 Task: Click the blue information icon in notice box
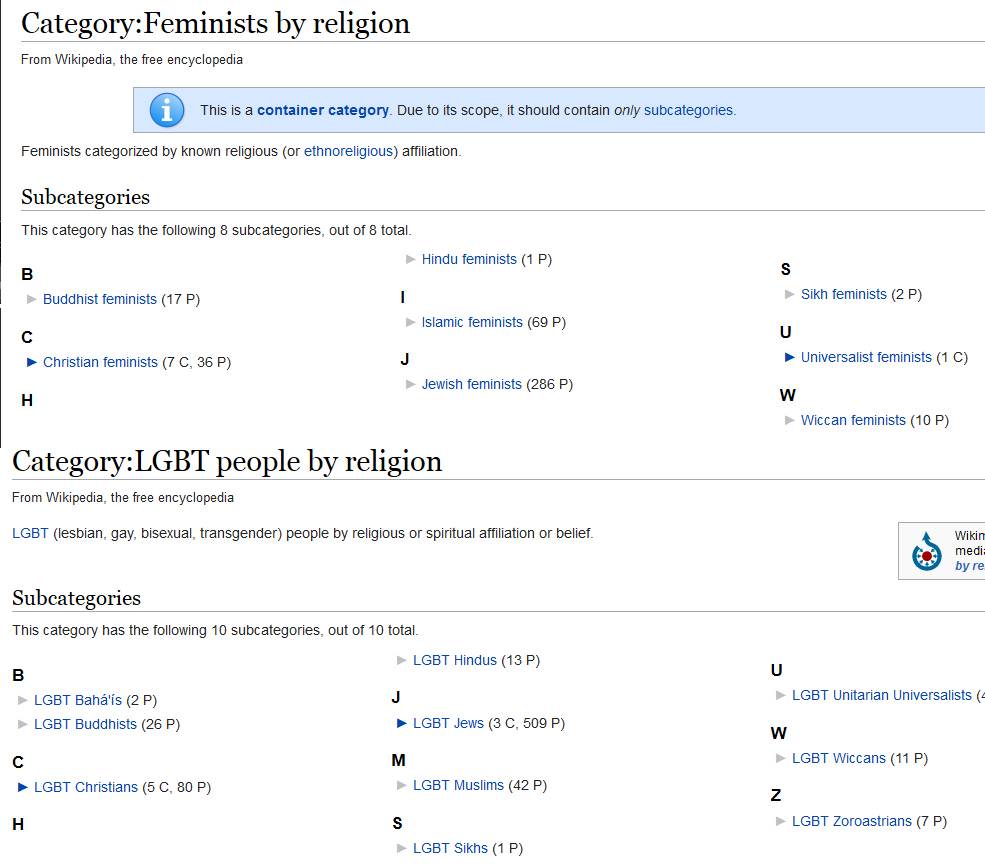tap(167, 110)
